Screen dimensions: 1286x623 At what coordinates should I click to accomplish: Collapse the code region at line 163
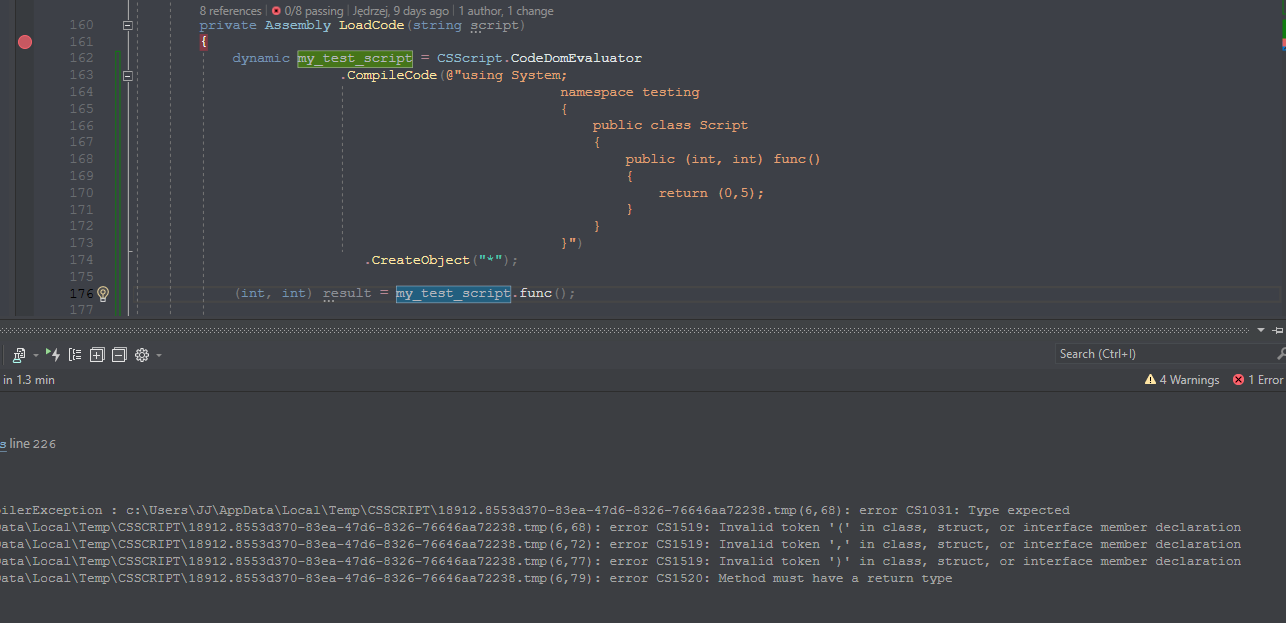click(127, 74)
